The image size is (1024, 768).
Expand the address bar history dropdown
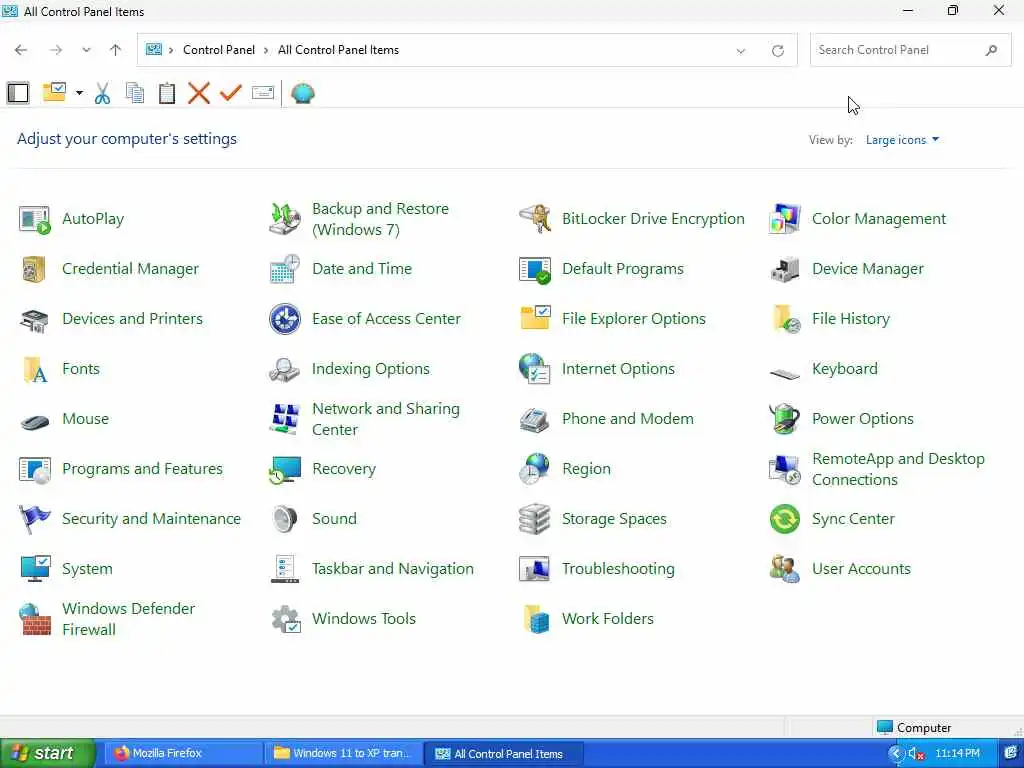(x=741, y=51)
